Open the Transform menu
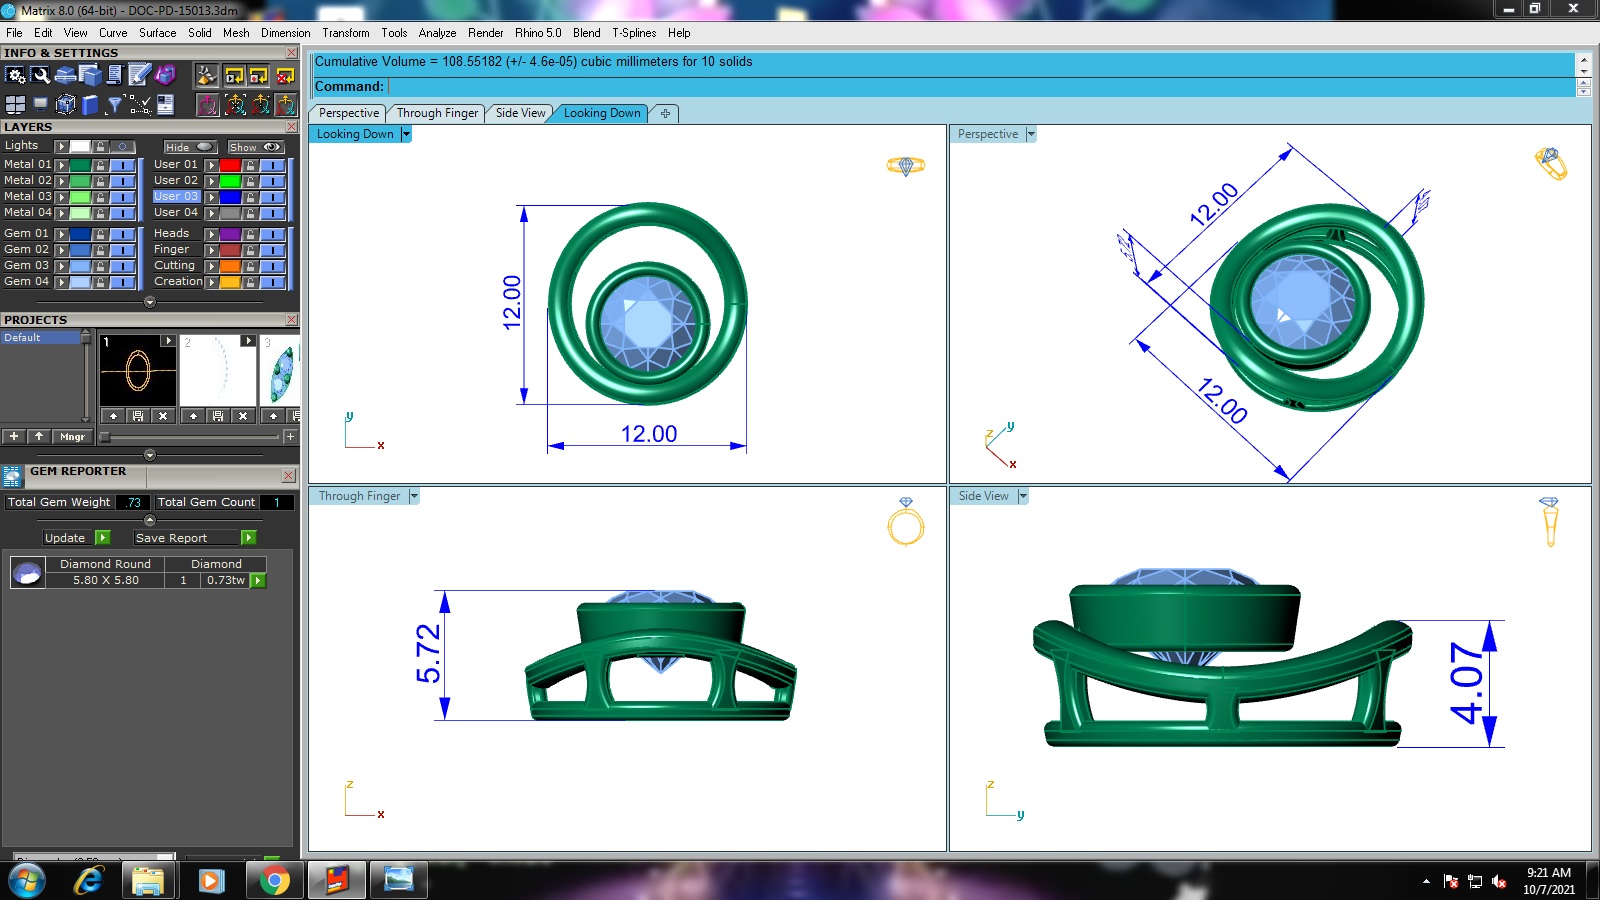This screenshot has width=1600, height=900. (x=345, y=33)
